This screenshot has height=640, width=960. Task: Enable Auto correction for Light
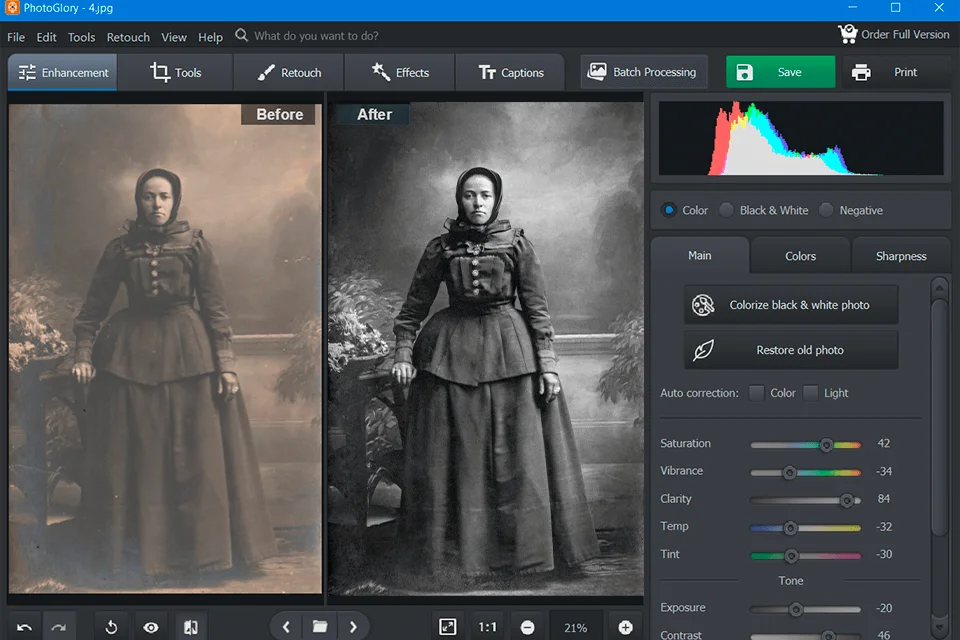tap(813, 393)
